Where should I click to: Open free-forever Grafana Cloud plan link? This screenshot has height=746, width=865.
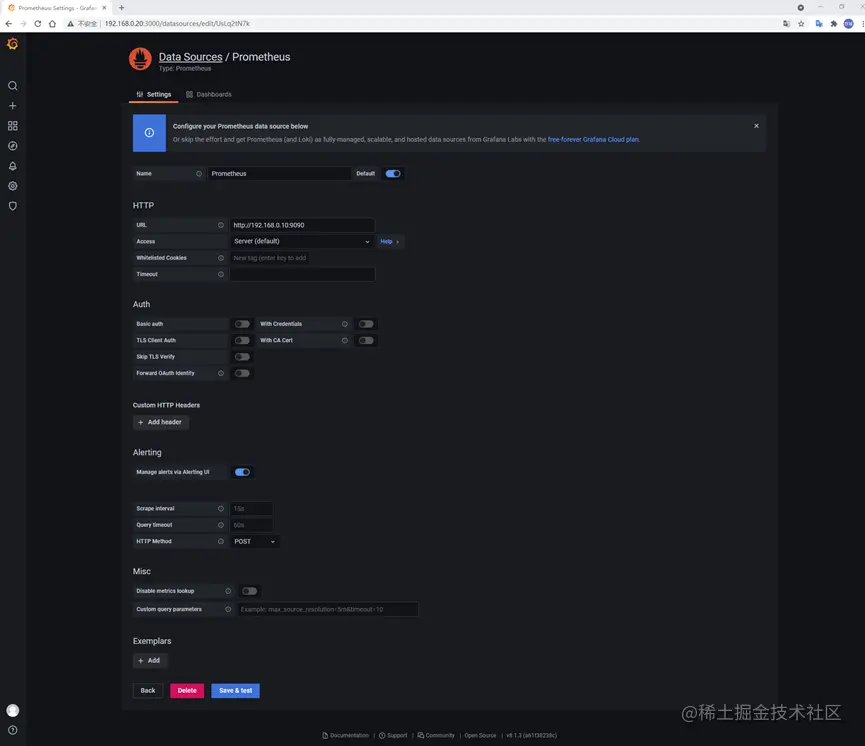[593, 140]
